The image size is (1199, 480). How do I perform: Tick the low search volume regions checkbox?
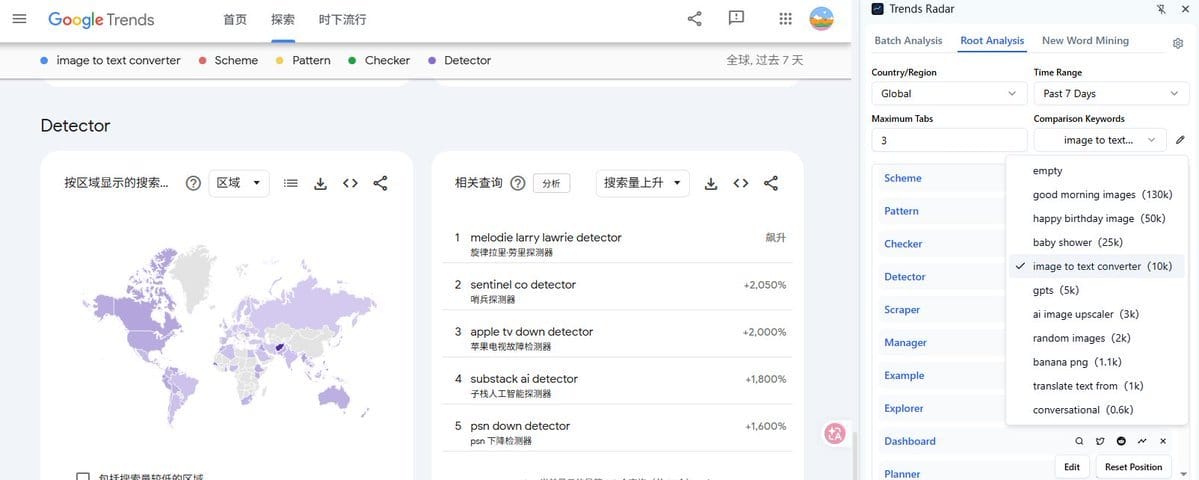83,477
